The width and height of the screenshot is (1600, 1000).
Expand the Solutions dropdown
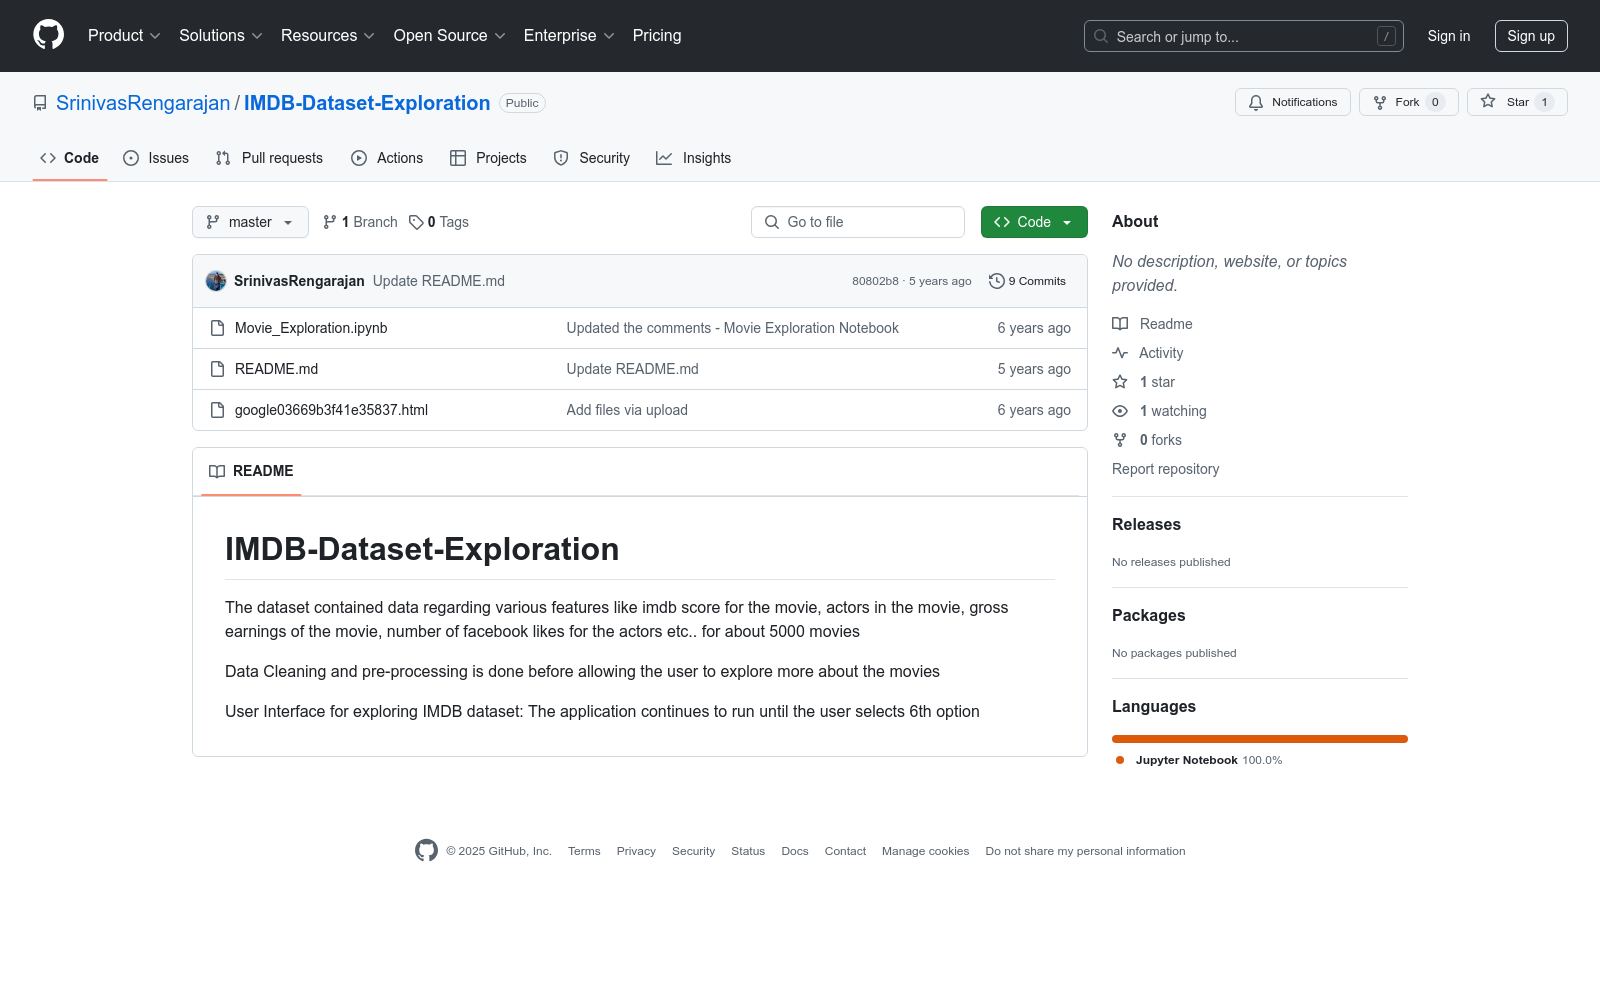tap(221, 35)
